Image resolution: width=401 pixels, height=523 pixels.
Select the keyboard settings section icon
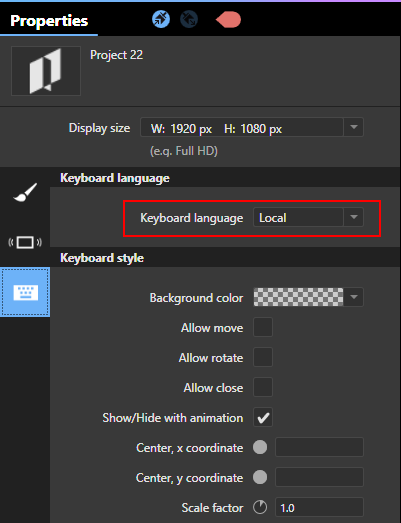coord(25,292)
